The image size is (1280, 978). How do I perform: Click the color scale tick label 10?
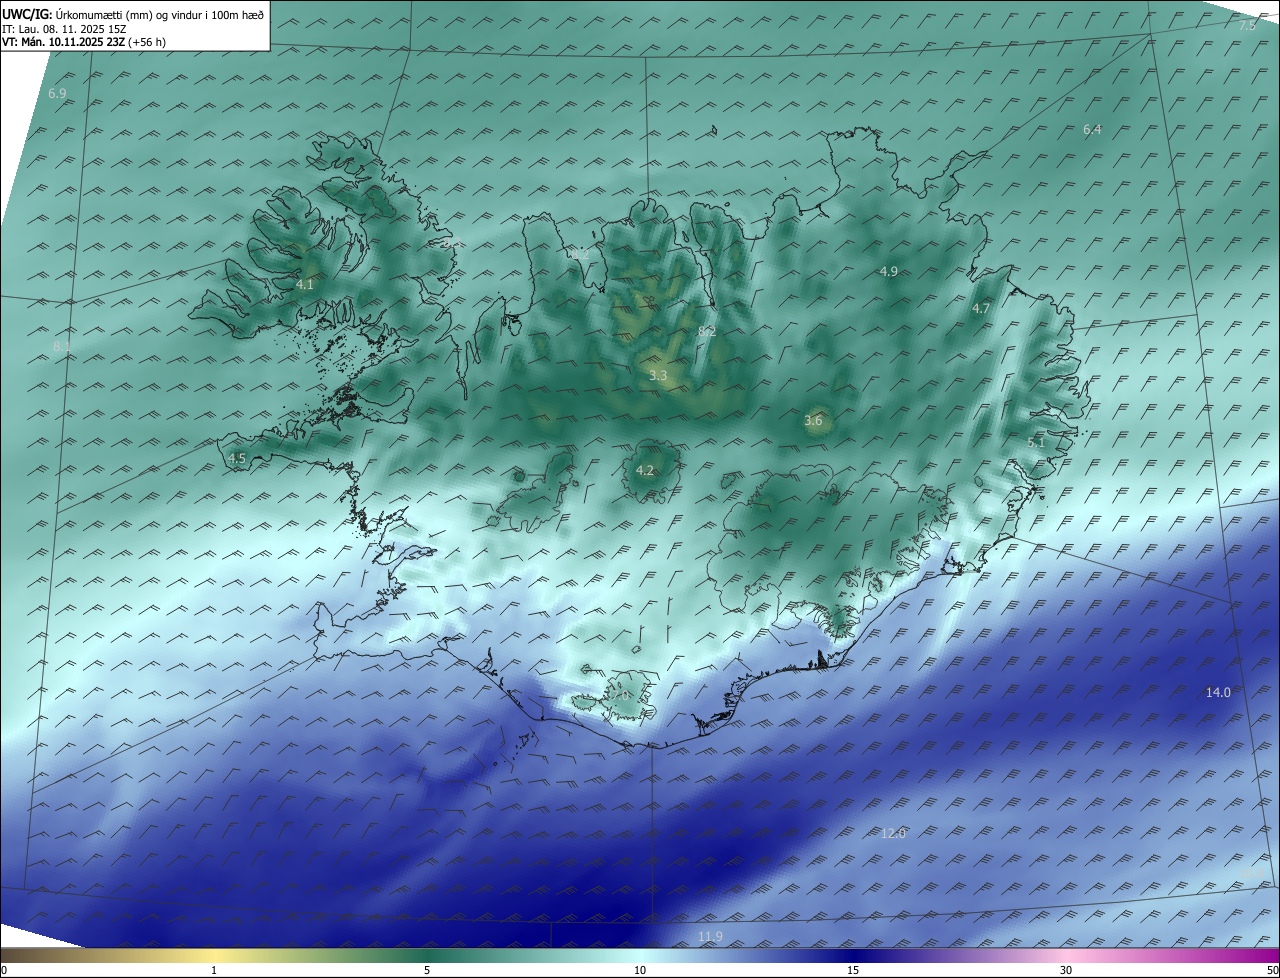click(640, 971)
